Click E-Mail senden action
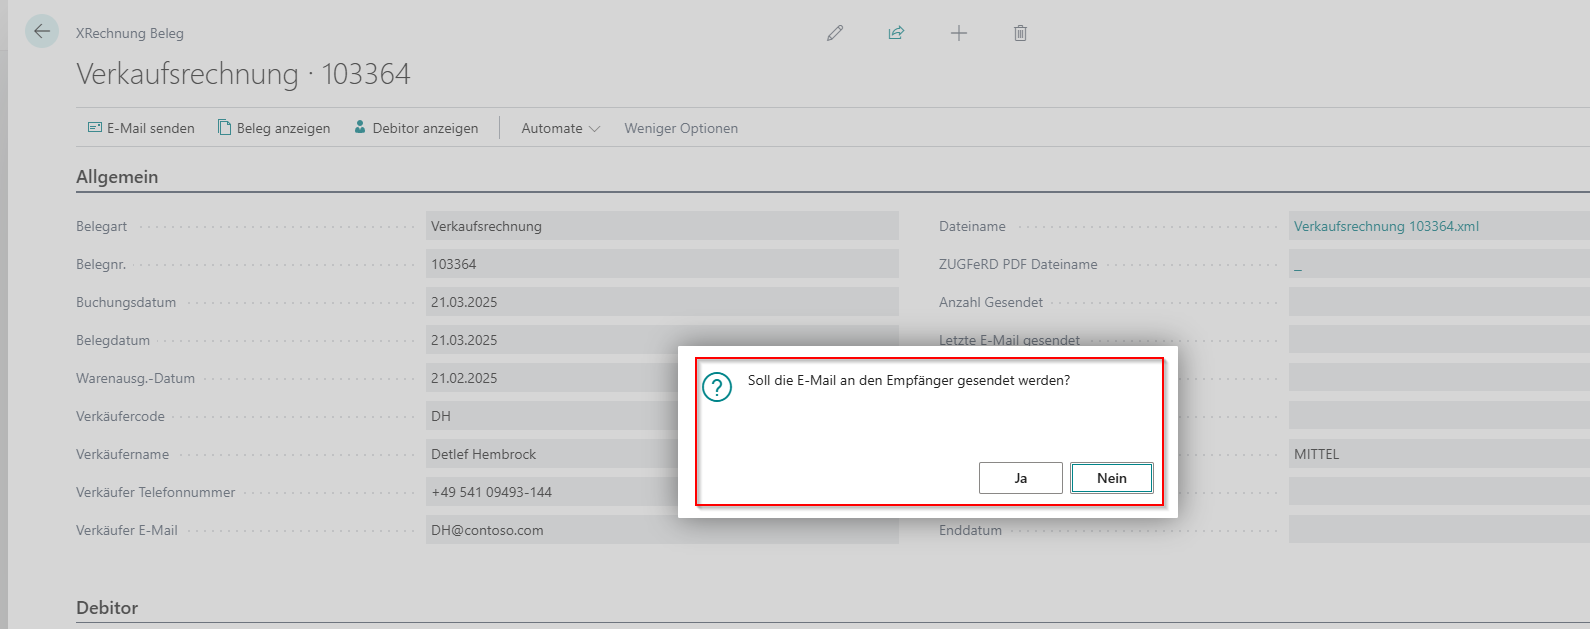1590x629 pixels. pyautogui.click(x=141, y=128)
